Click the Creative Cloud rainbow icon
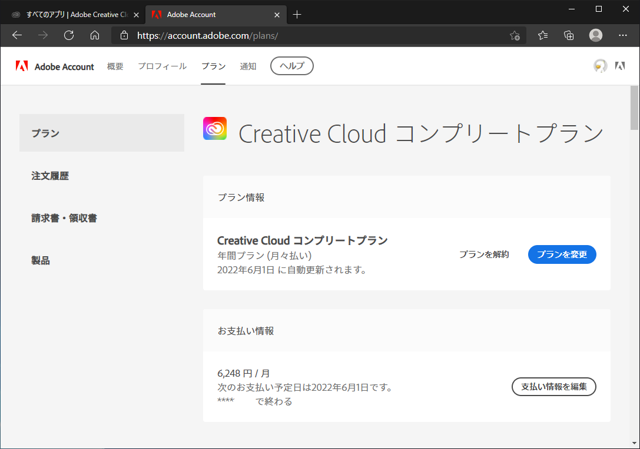This screenshot has height=449, width=640. click(x=215, y=129)
